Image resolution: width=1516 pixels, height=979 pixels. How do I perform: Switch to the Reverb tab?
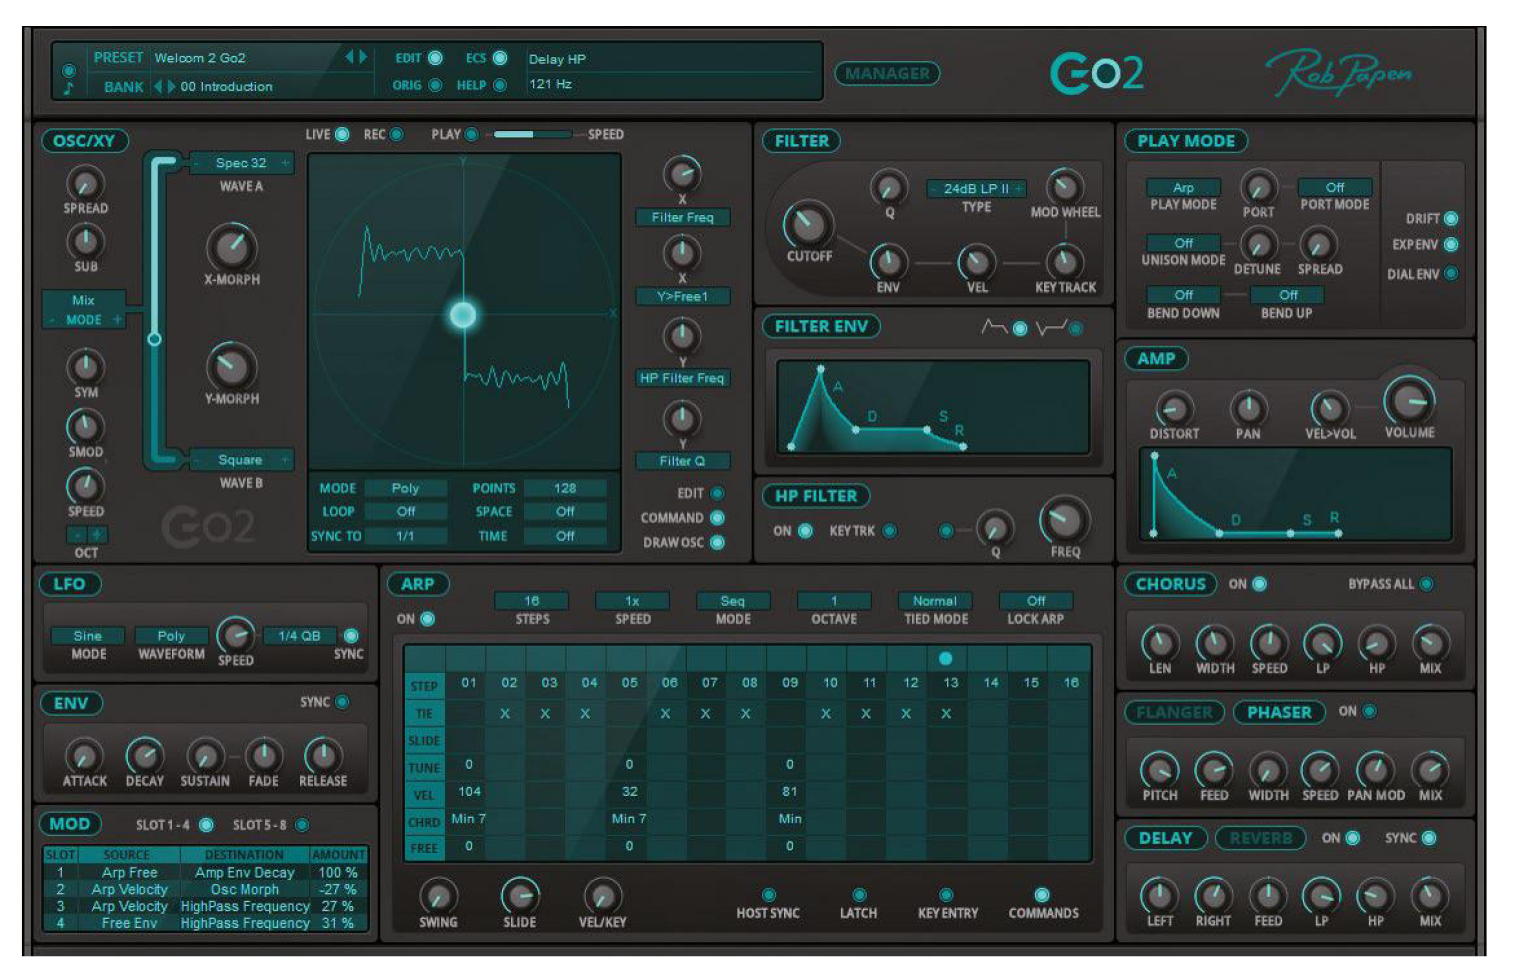1260,838
